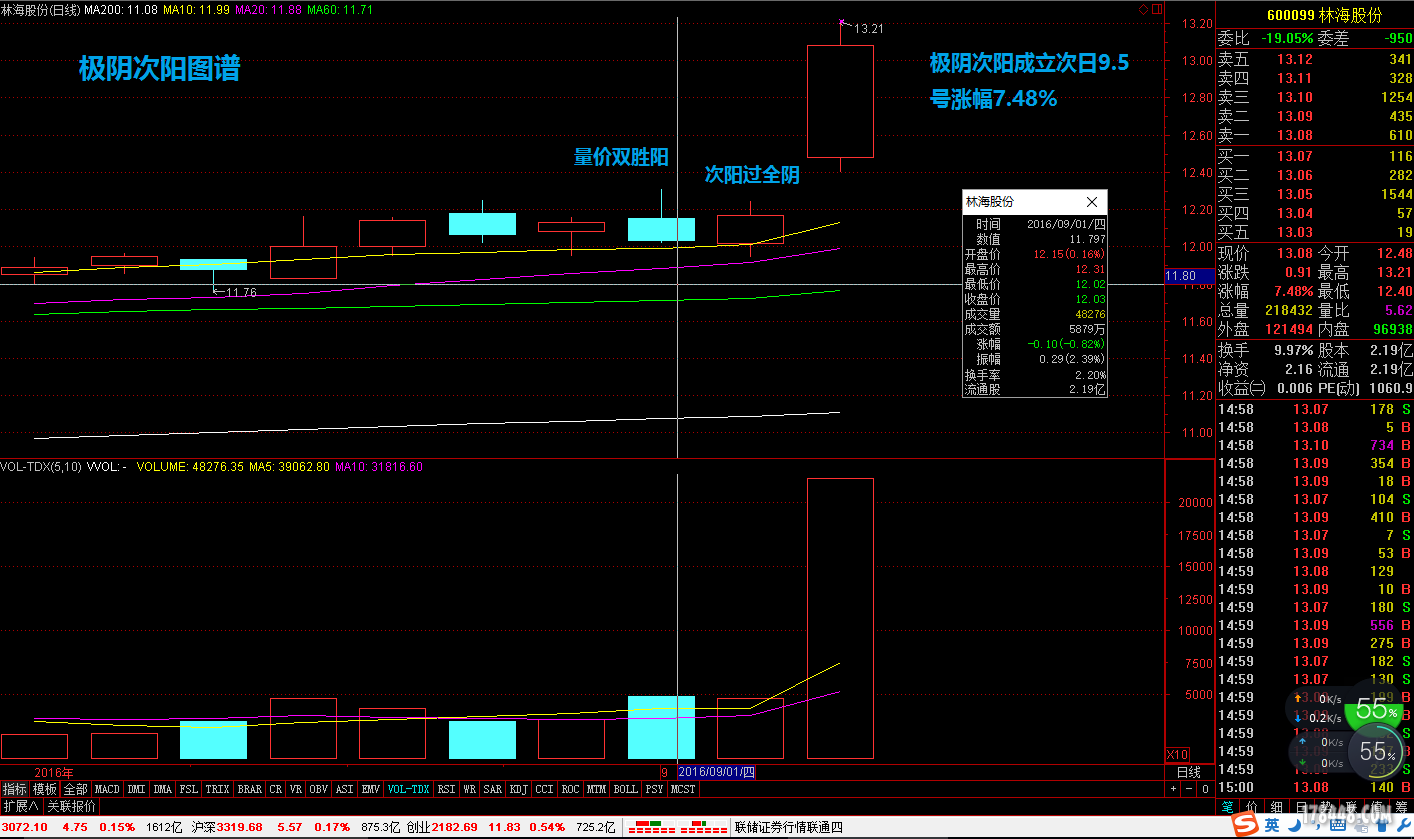Click the Sogou S logo icon
This screenshot has height=839, width=1414.
pos(1246,825)
